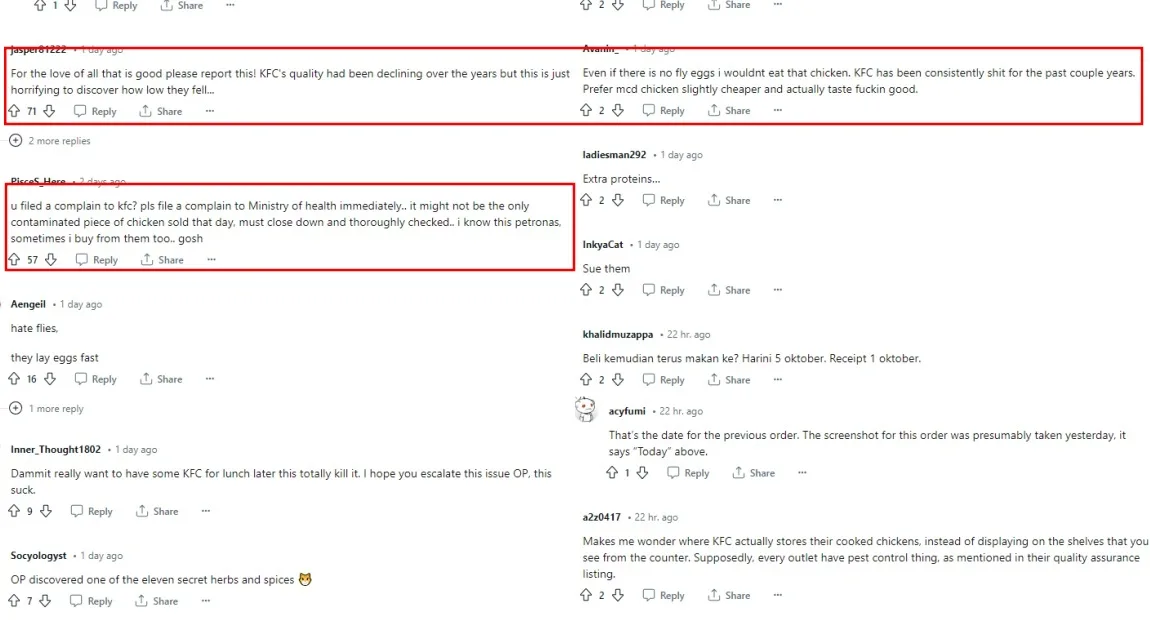The height and width of the screenshot is (620, 1150).
Task: Open khalidmuzappa's user profile
Action: [618, 335]
